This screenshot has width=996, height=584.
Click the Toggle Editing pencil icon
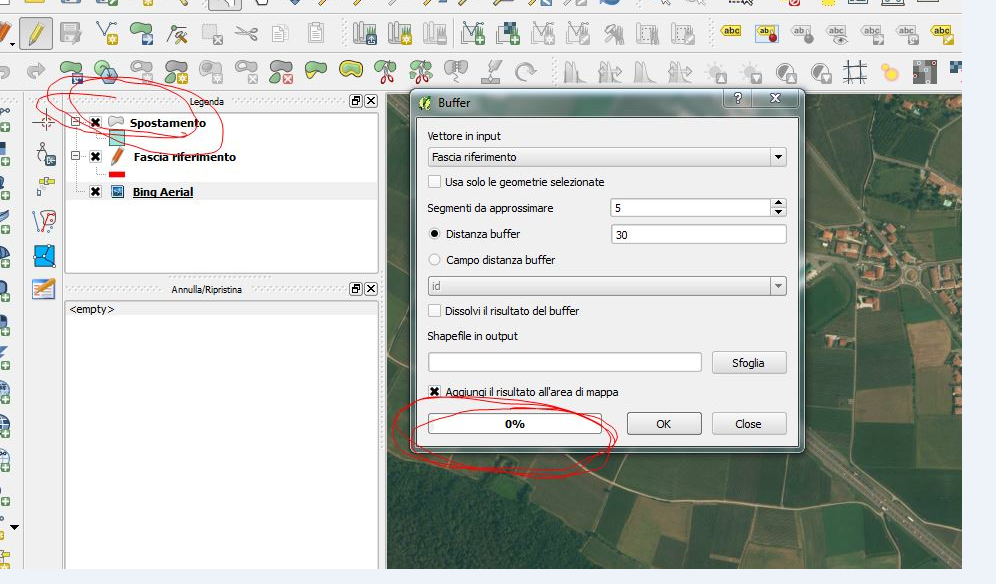(37, 34)
